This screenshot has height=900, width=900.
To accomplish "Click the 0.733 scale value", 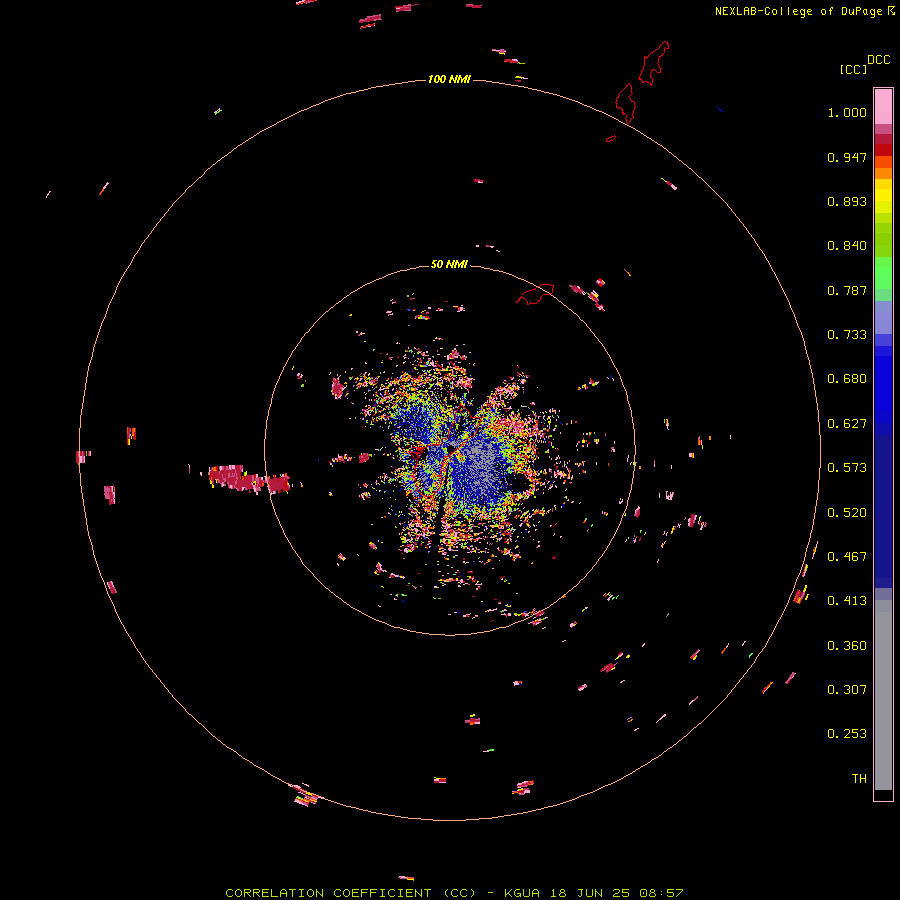I will pos(847,335).
